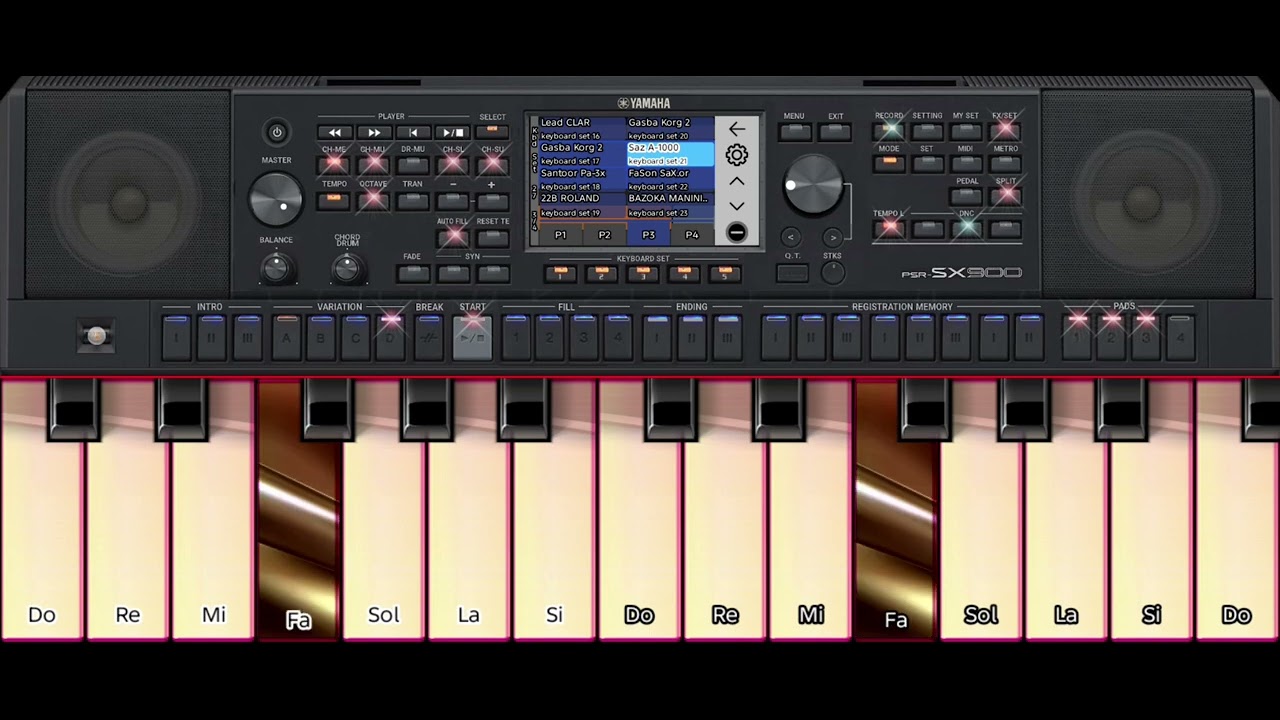Switch to the P2 page tab
This screenshot has height=720, width=1280.
(604, 235)
